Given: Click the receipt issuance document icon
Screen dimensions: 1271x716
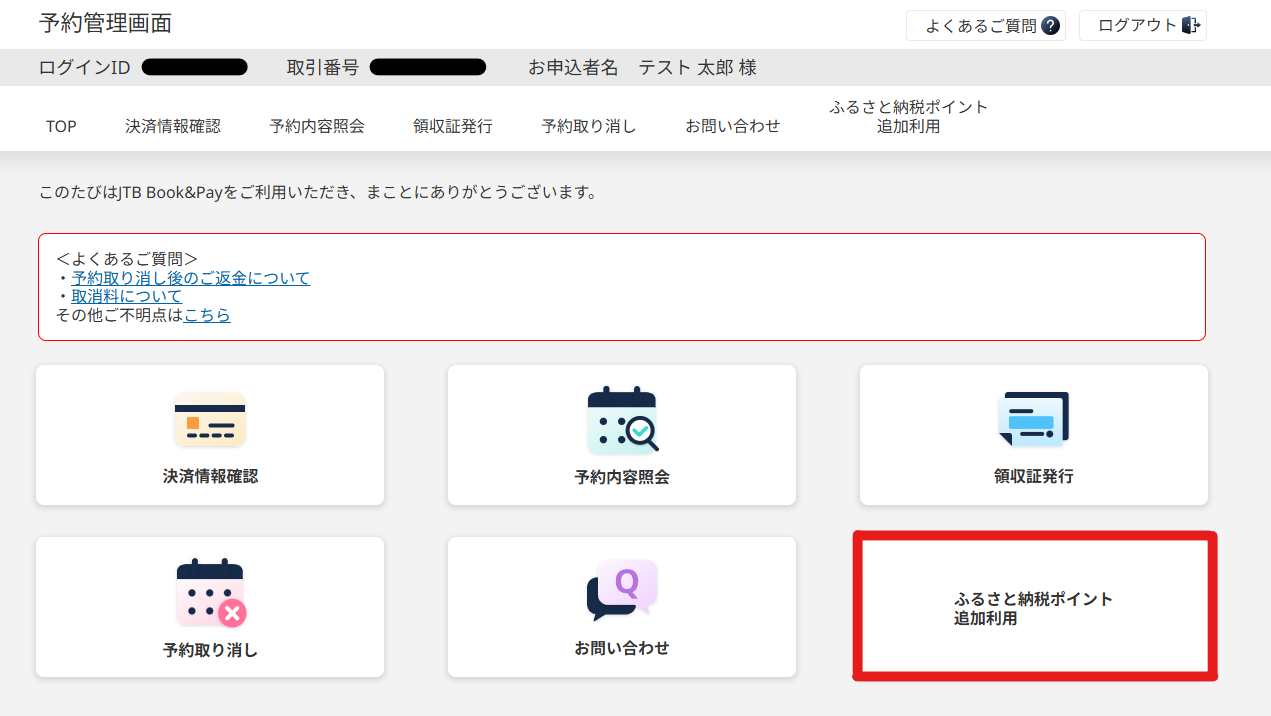Looking at the screenshot, I should click(x=1034, y=419).
